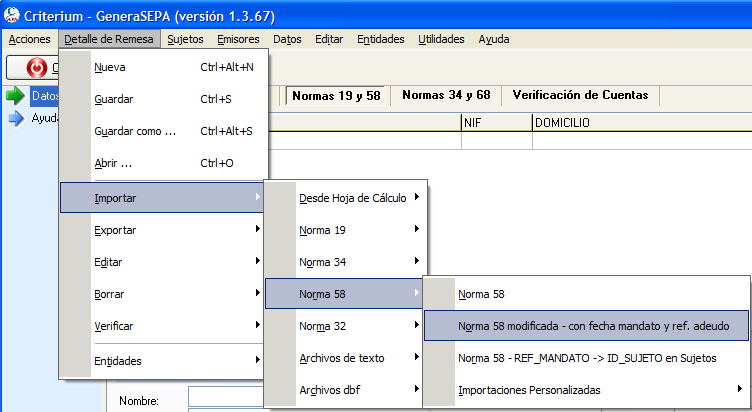The width and height of the screenshot is (752, 412).
Task: Expand Importaciones Personalizadas submenu
Action: point(587,390)
